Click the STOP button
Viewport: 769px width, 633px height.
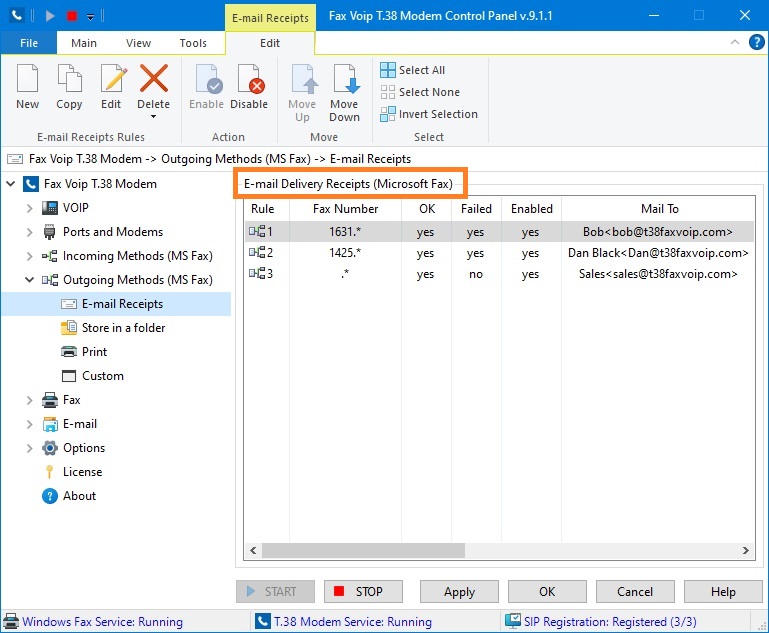click(363, 592)
